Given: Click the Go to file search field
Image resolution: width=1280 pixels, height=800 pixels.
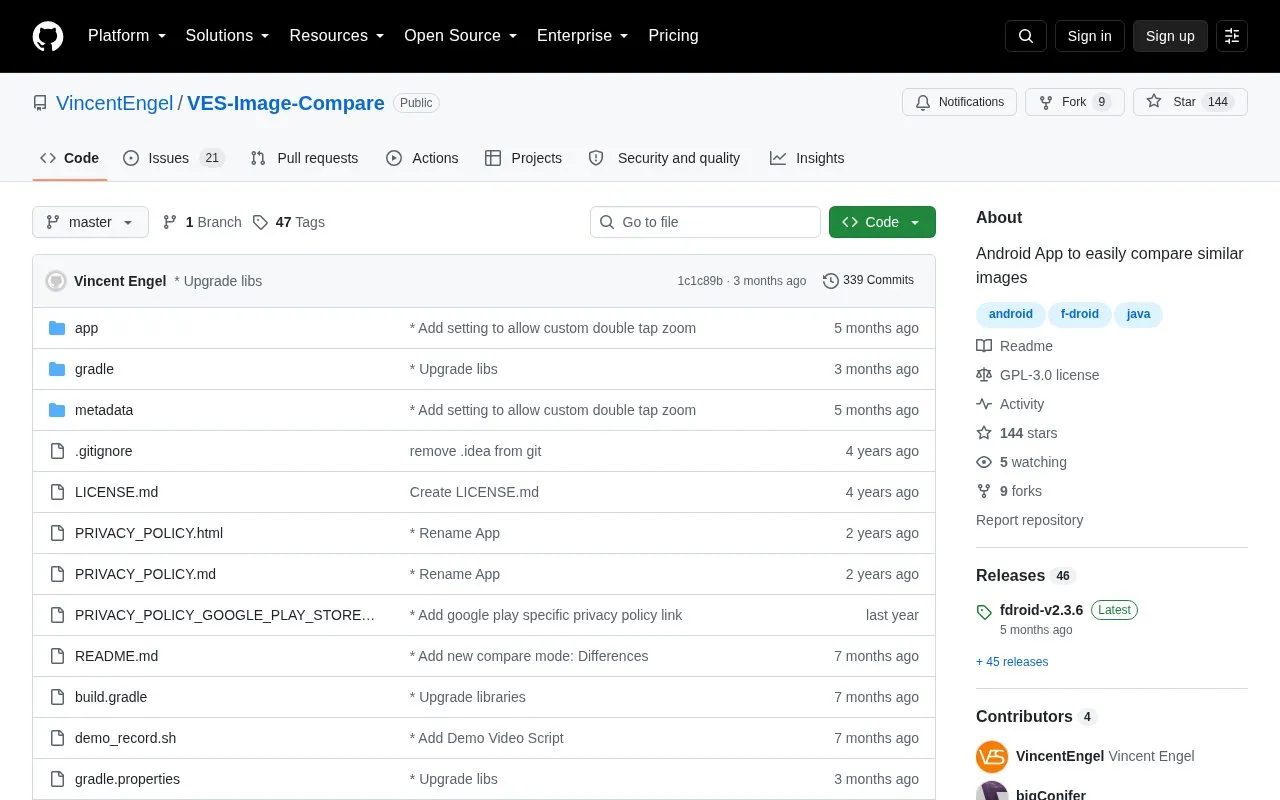Looking at the screenshot, I should [705, 222].
